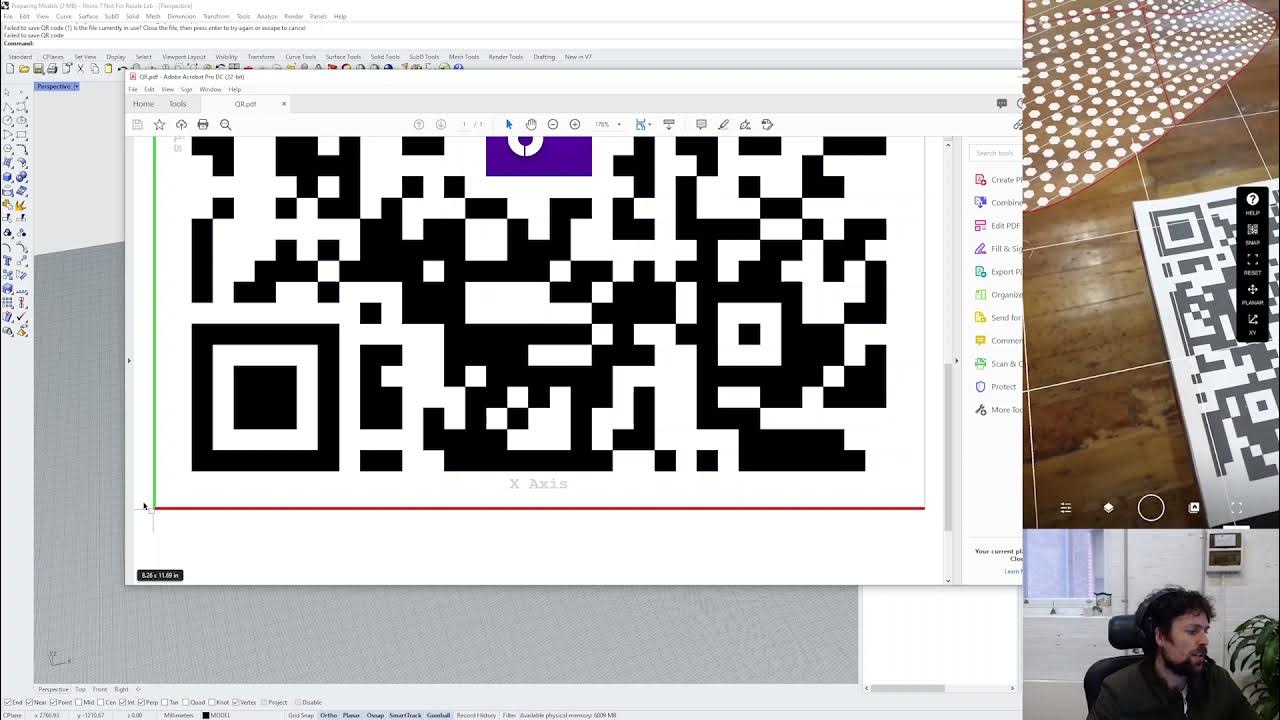Open Rhino Analyze menu
Viewport: 1280px width, 720px height.
click(x=267, y=16)
